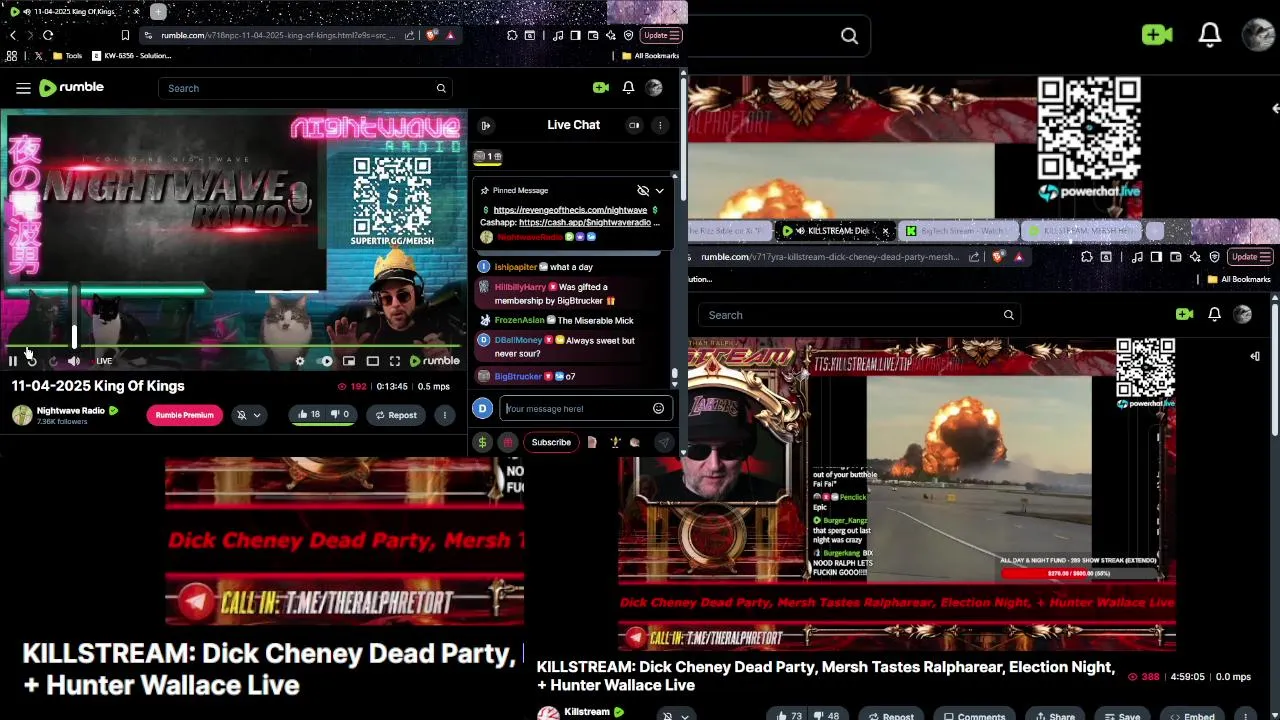Open Brave Leo AI sparkle icon, left window
Screen dimensions: 1280x720
point(611,35)
